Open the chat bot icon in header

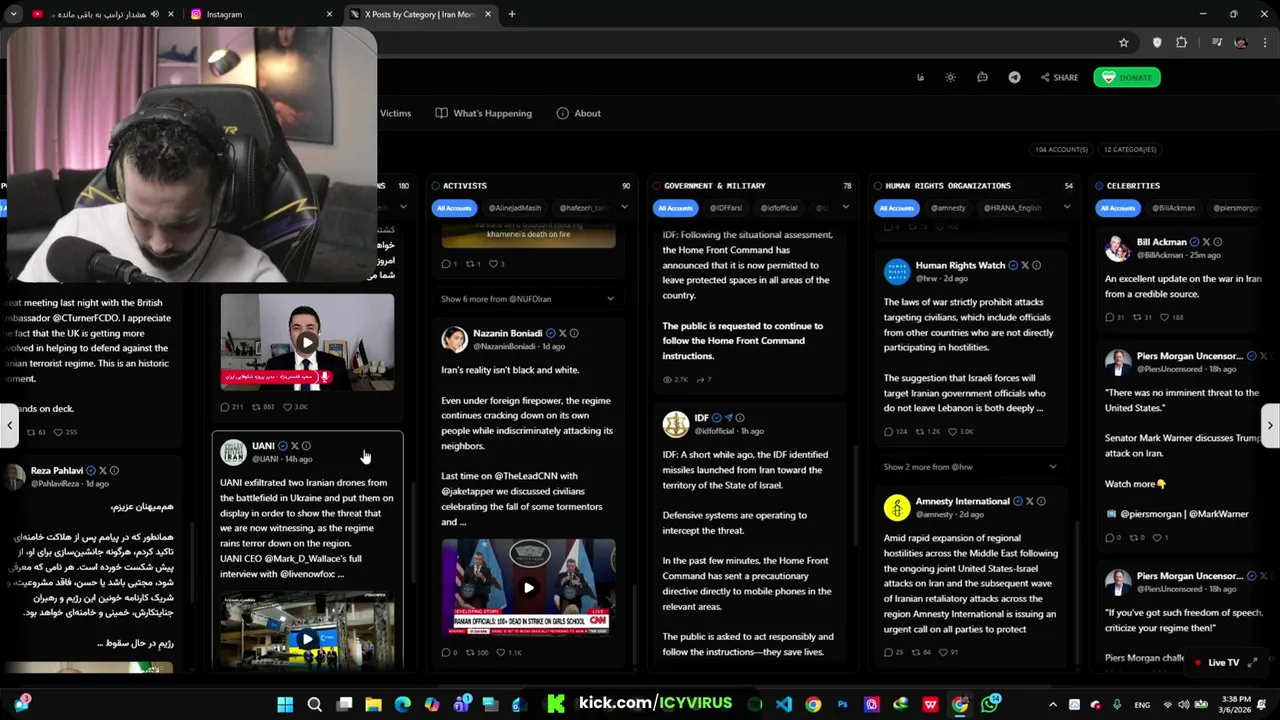click(982, 77)
